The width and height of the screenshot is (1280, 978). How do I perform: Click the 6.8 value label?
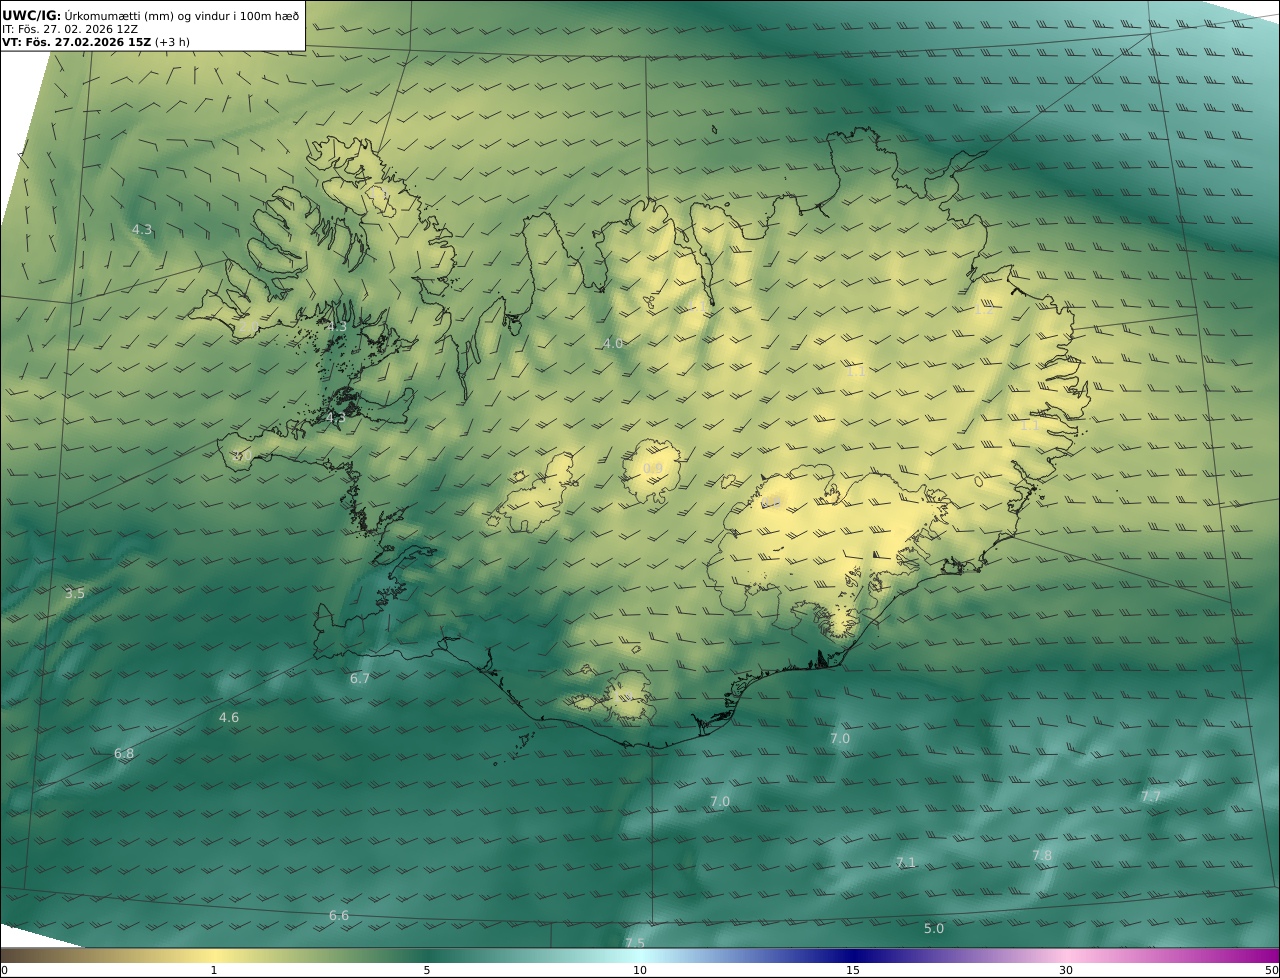click(x=124, y=753)
